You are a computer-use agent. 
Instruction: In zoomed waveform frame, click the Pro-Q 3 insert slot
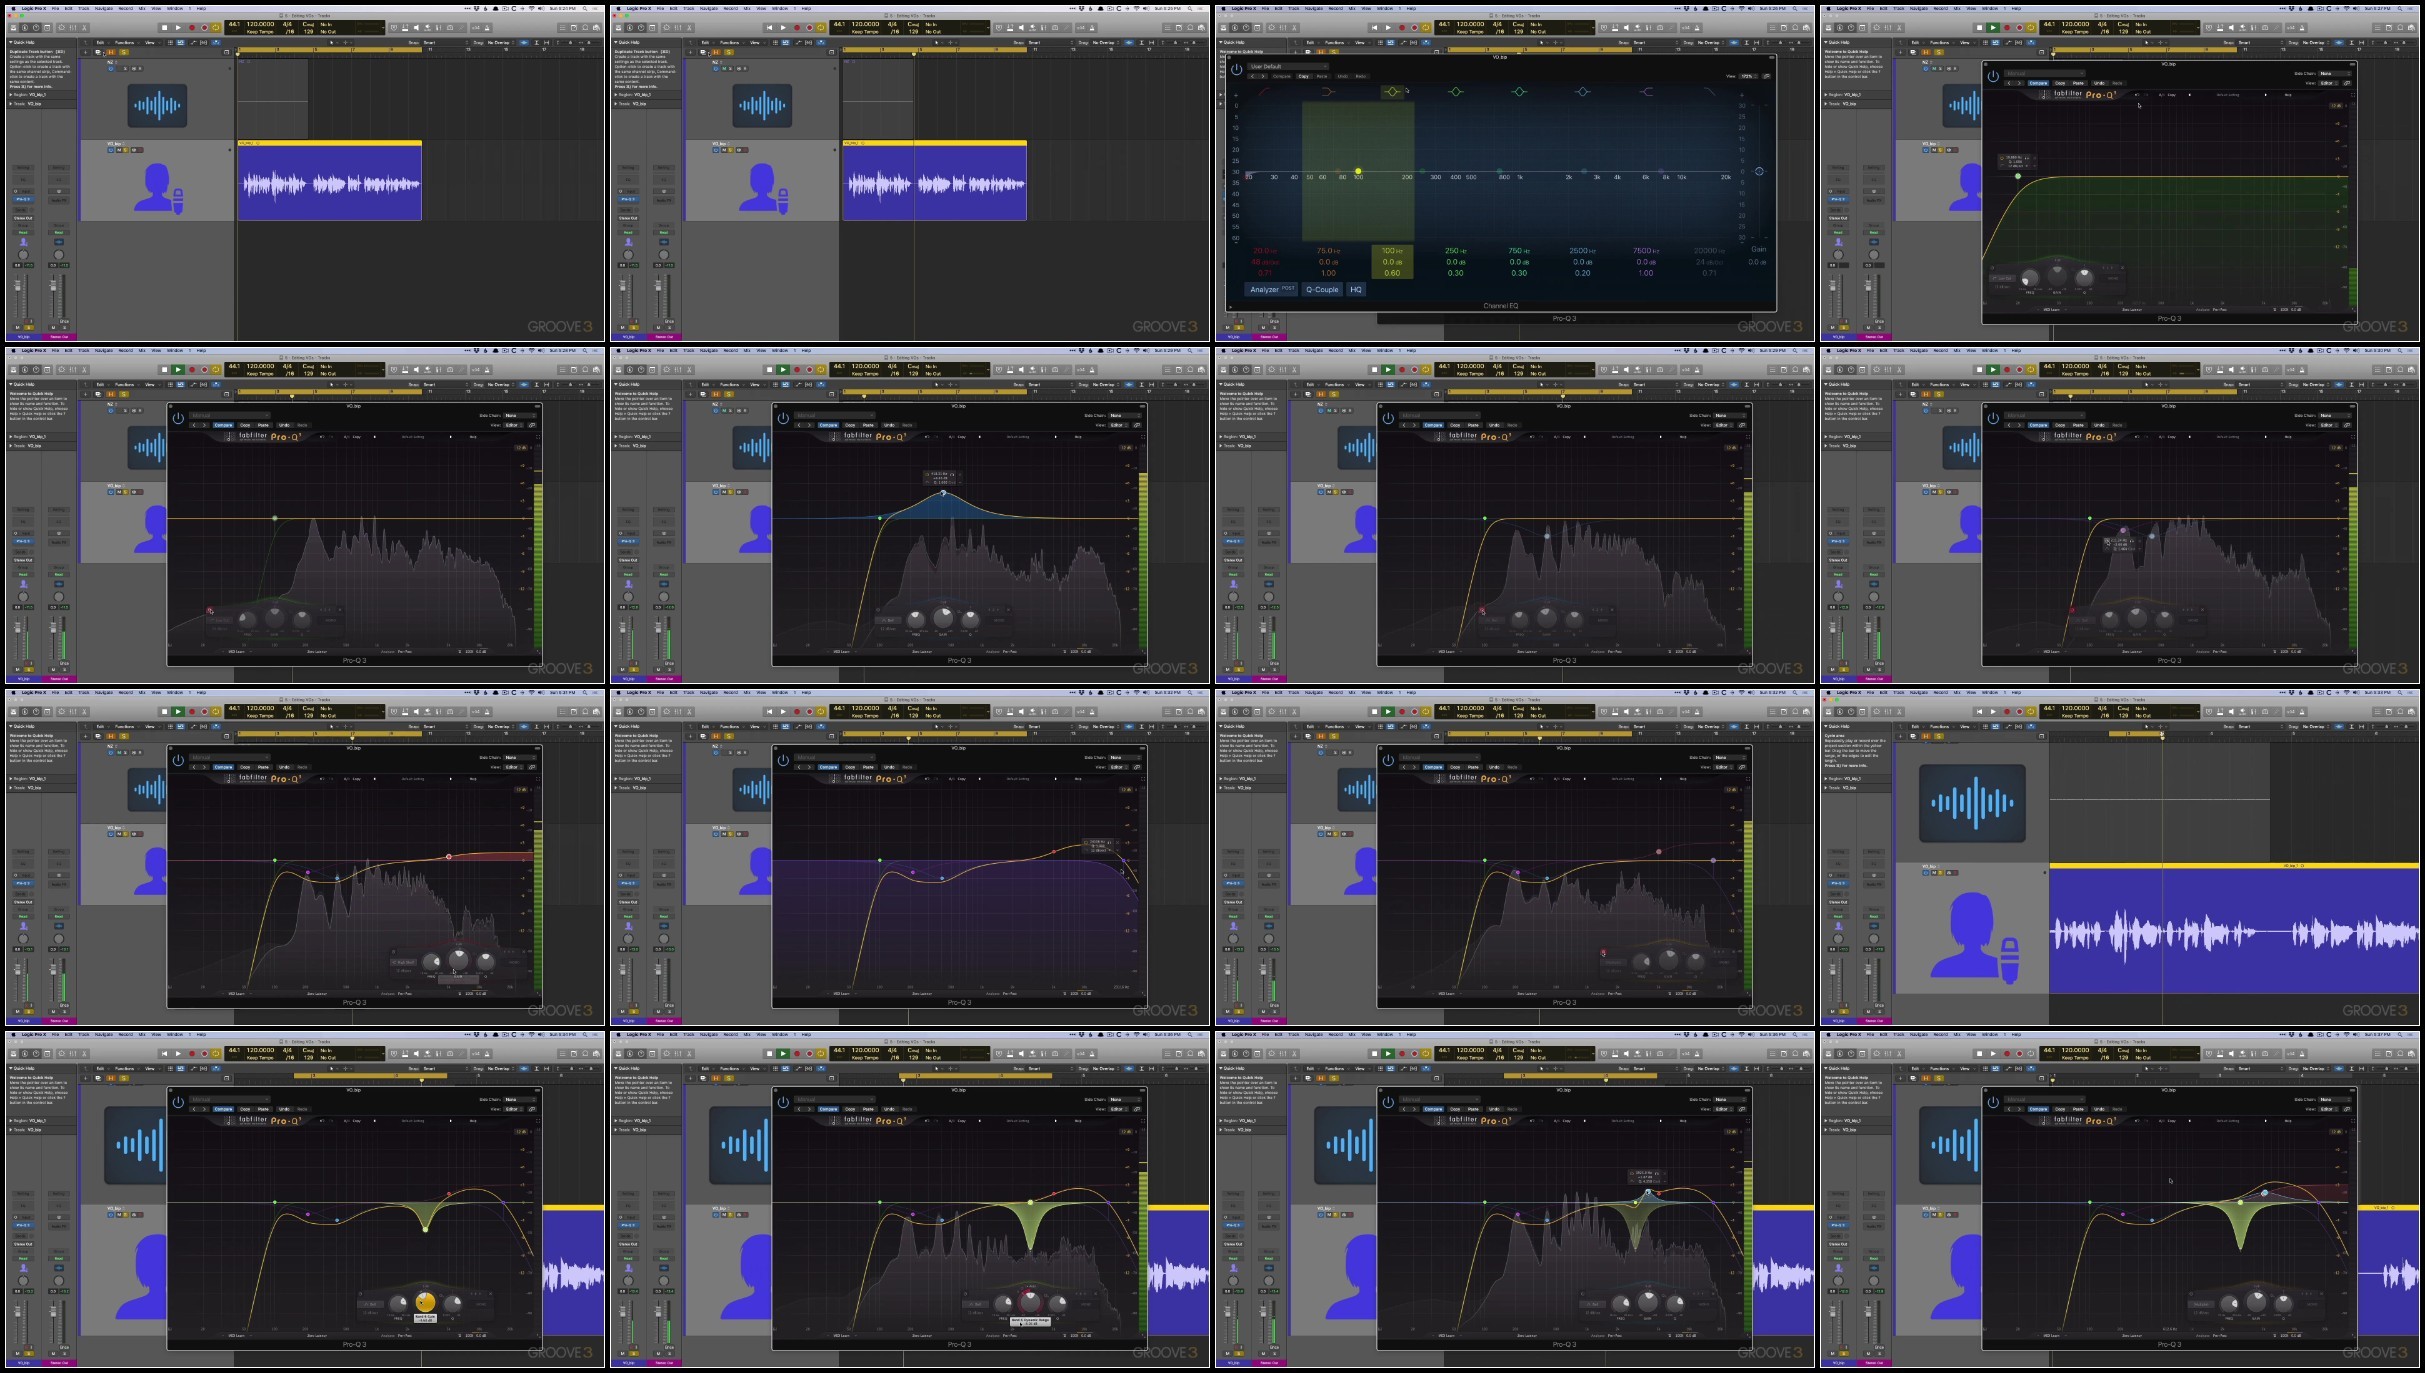[x=1838, y=884]
